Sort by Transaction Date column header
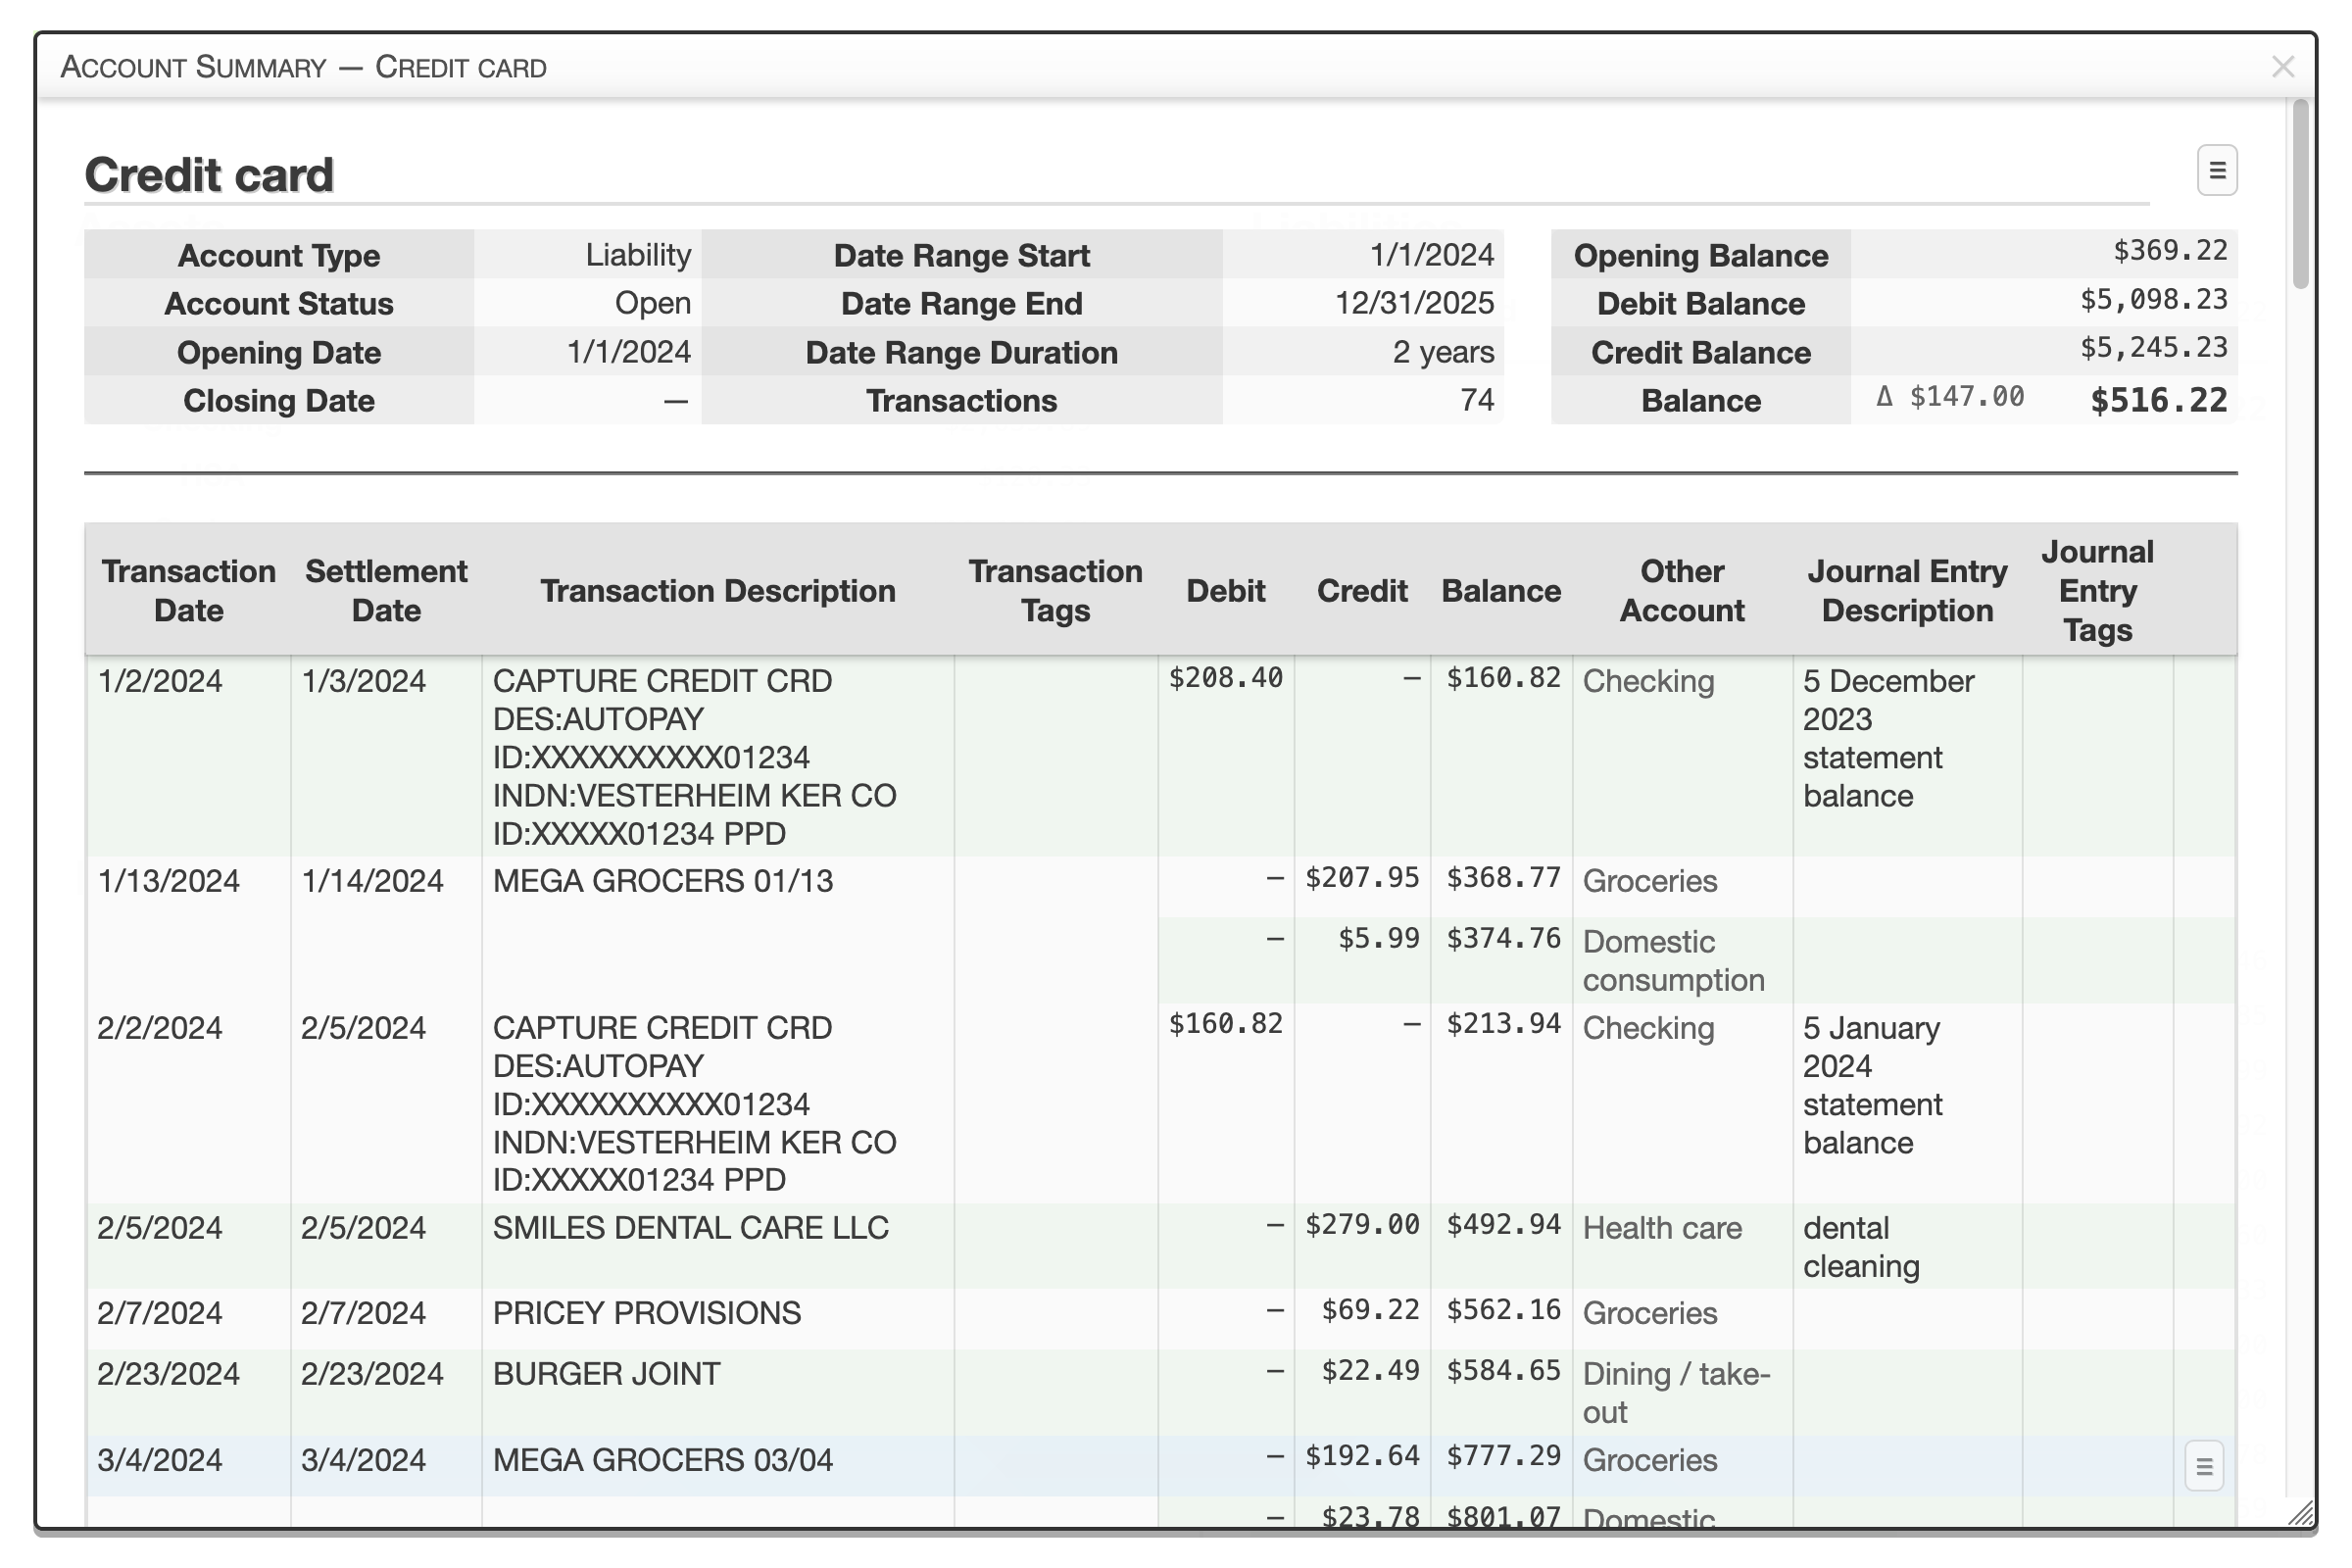The height and width of the screenshot is (1568, 2352). 188,590
